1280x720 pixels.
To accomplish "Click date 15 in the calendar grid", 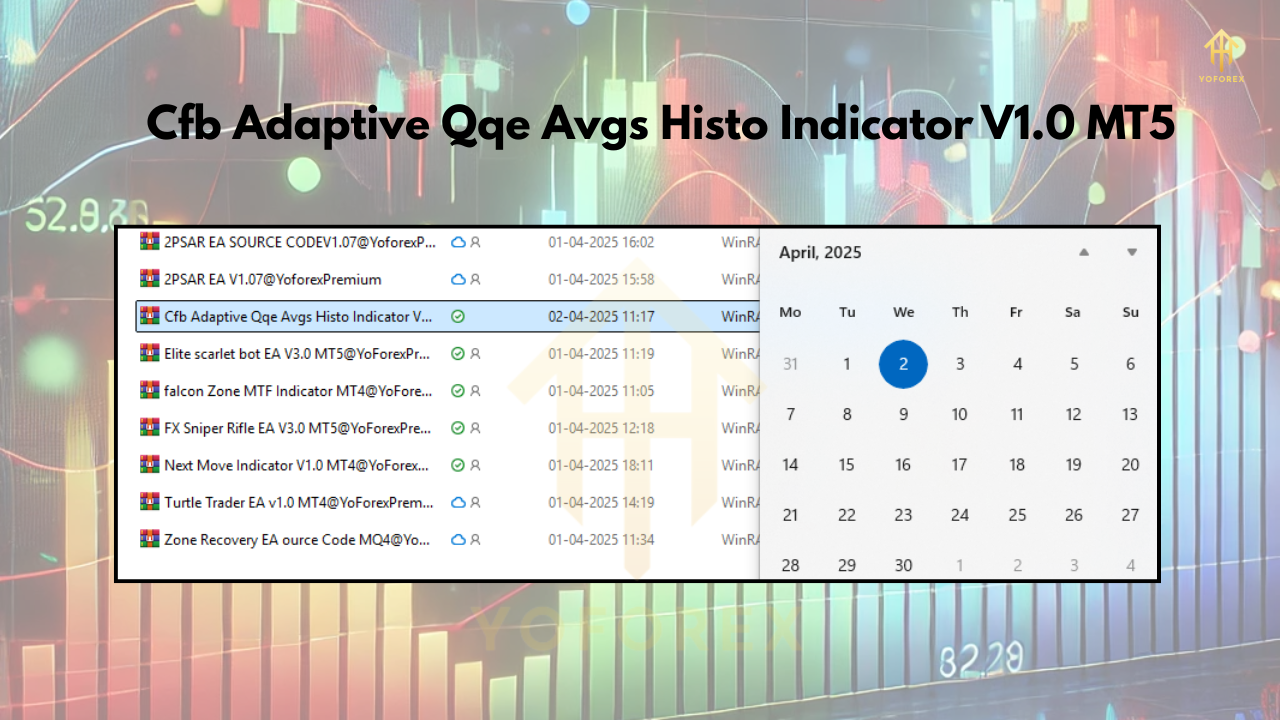I will tap(846, 464).
